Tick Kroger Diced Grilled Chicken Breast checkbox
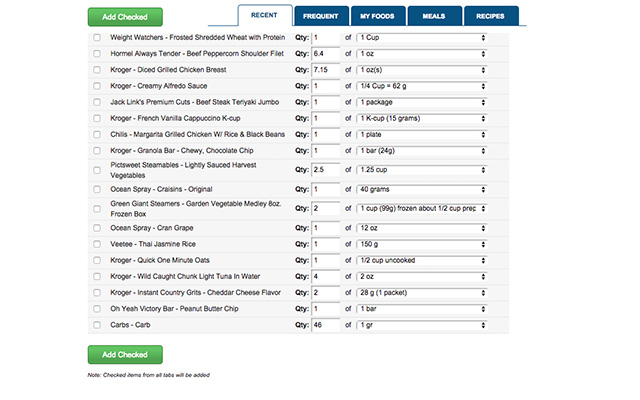 [x=97, y=70]
